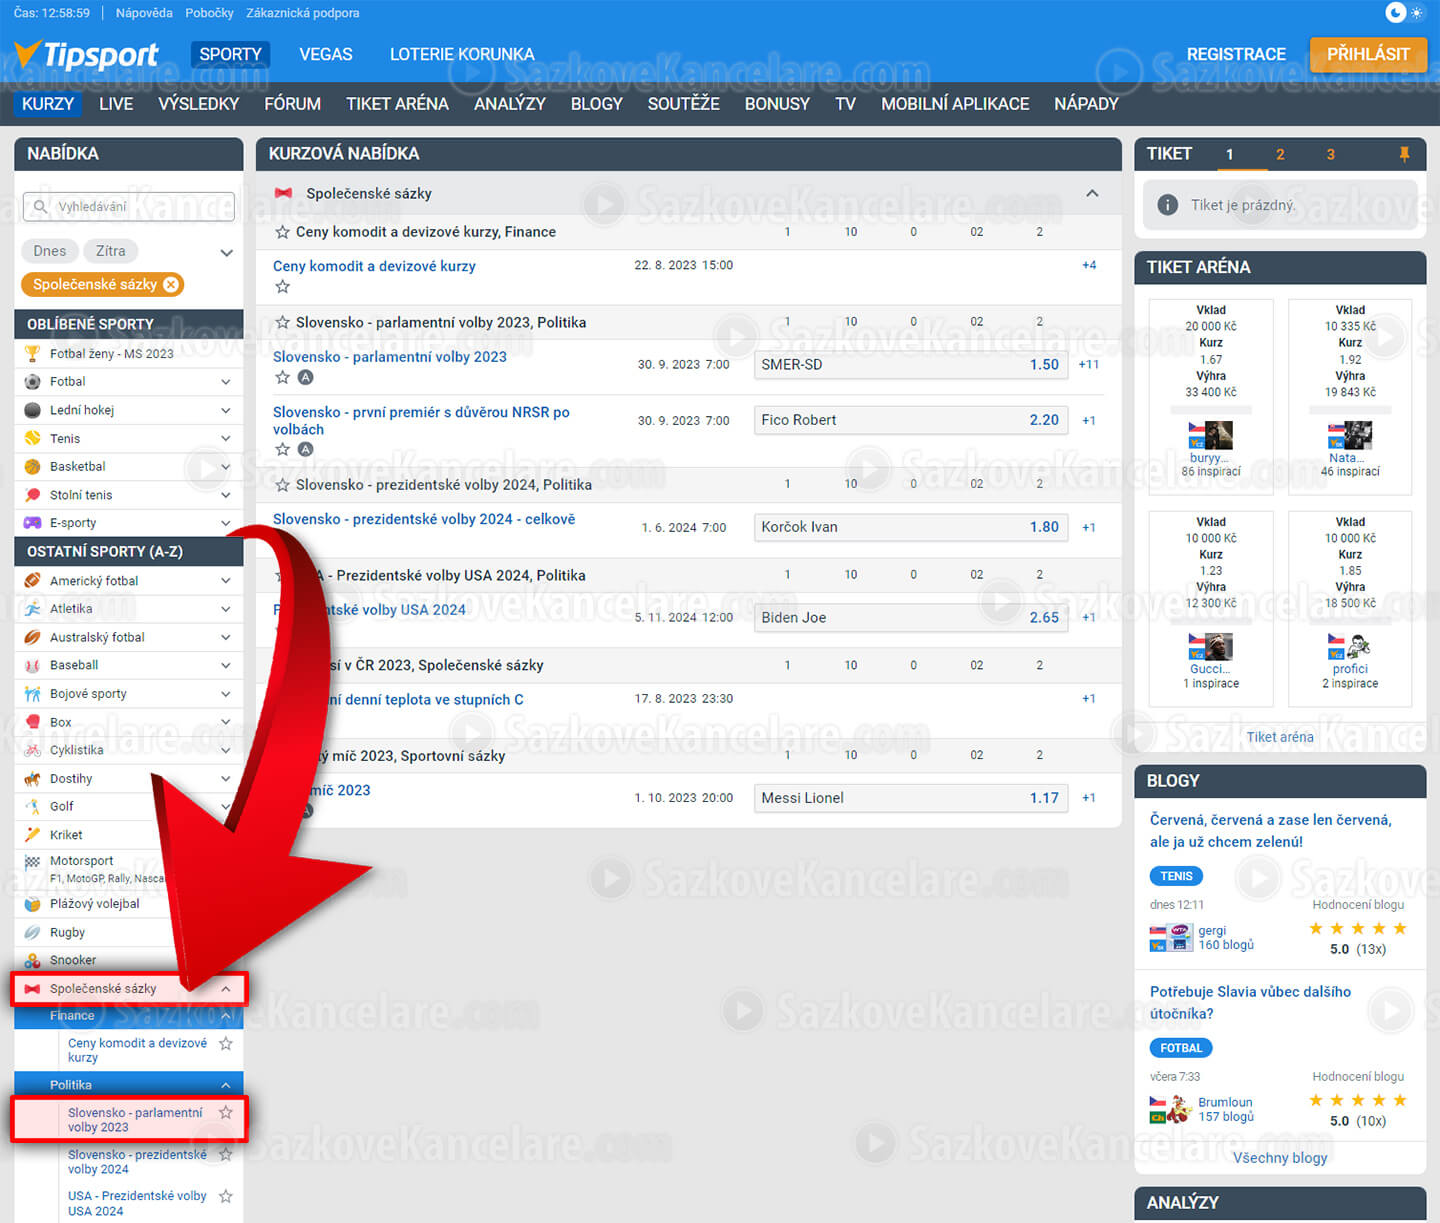This screenshot has width=1440, height=1223.
Task: Select LIVE in the navigation bar
Action: coord(116,104)
